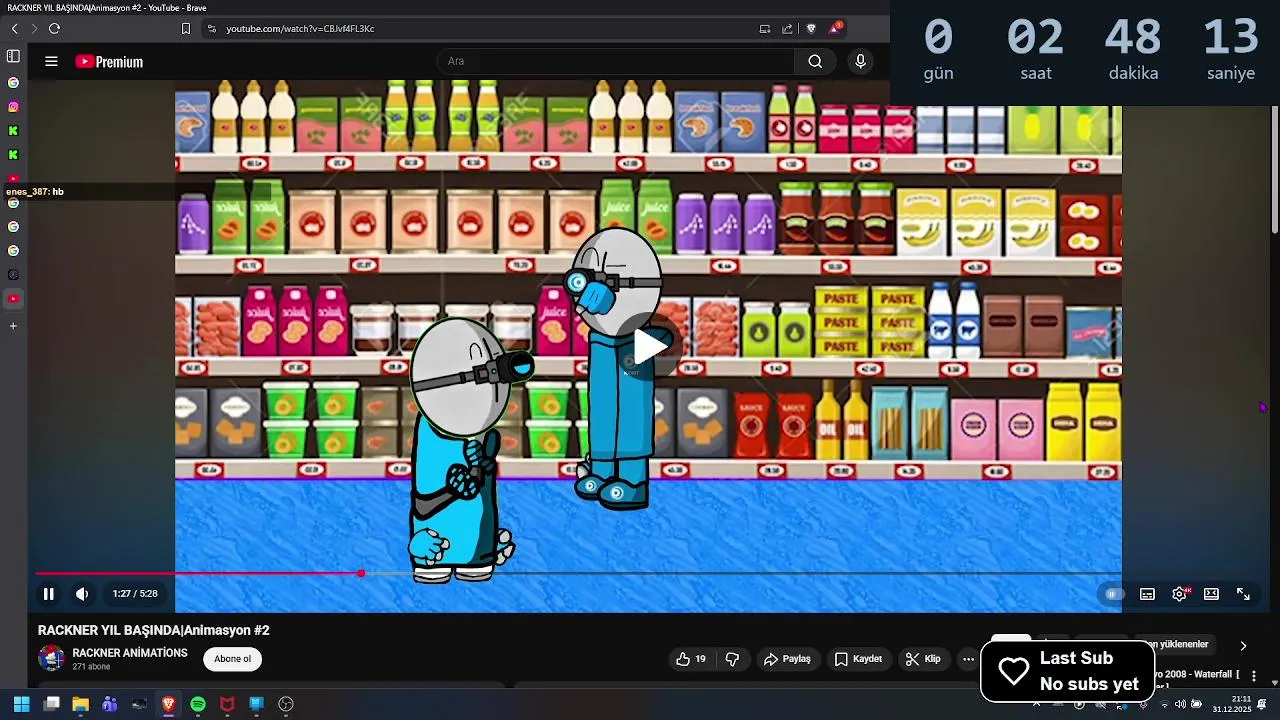Reload the page in Brave

point(54,29)
